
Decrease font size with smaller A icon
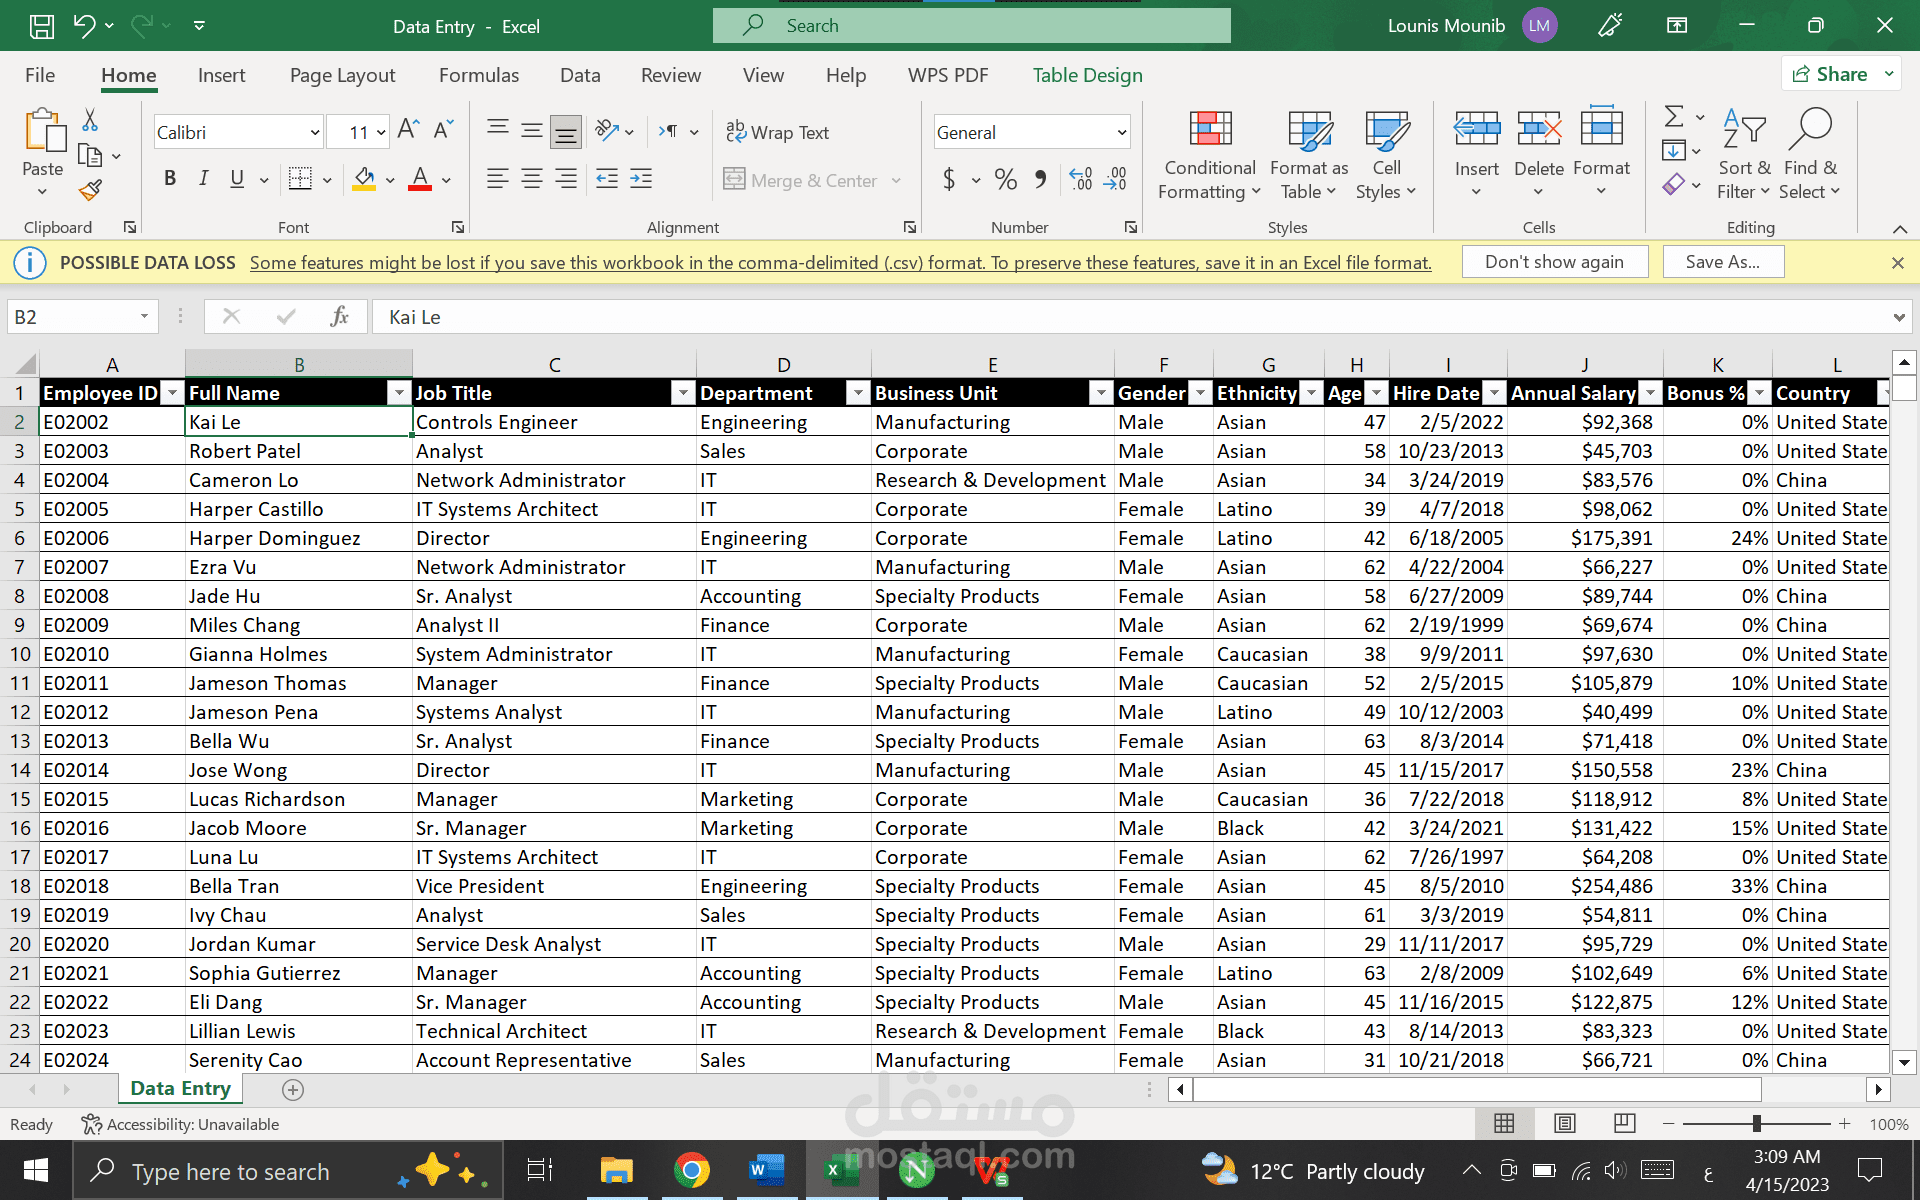443,130
